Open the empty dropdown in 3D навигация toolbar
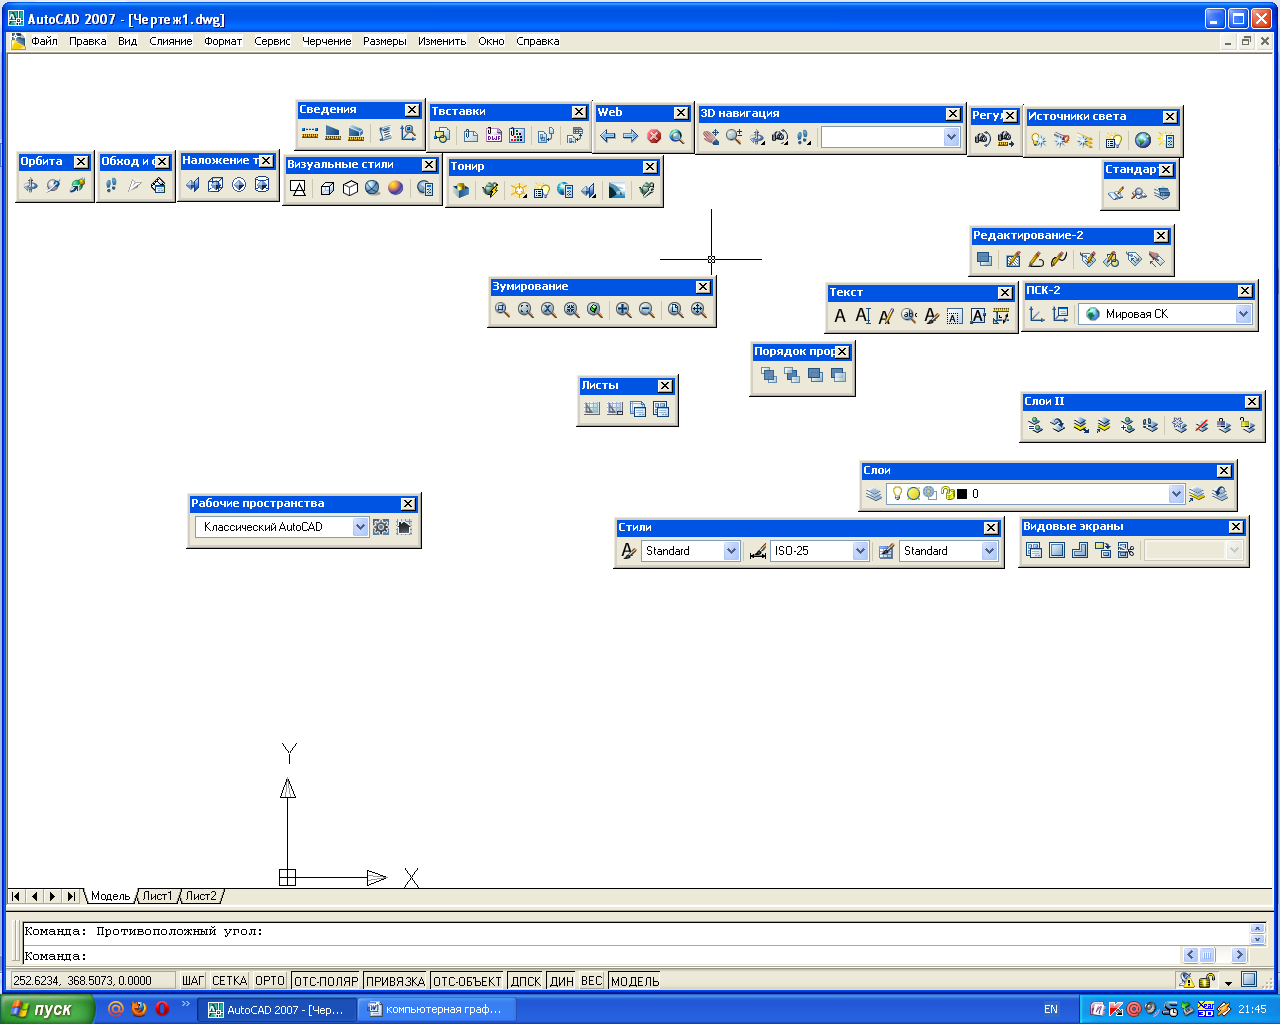This screenshot has width=1280, height=1024. tap(951, 137)
